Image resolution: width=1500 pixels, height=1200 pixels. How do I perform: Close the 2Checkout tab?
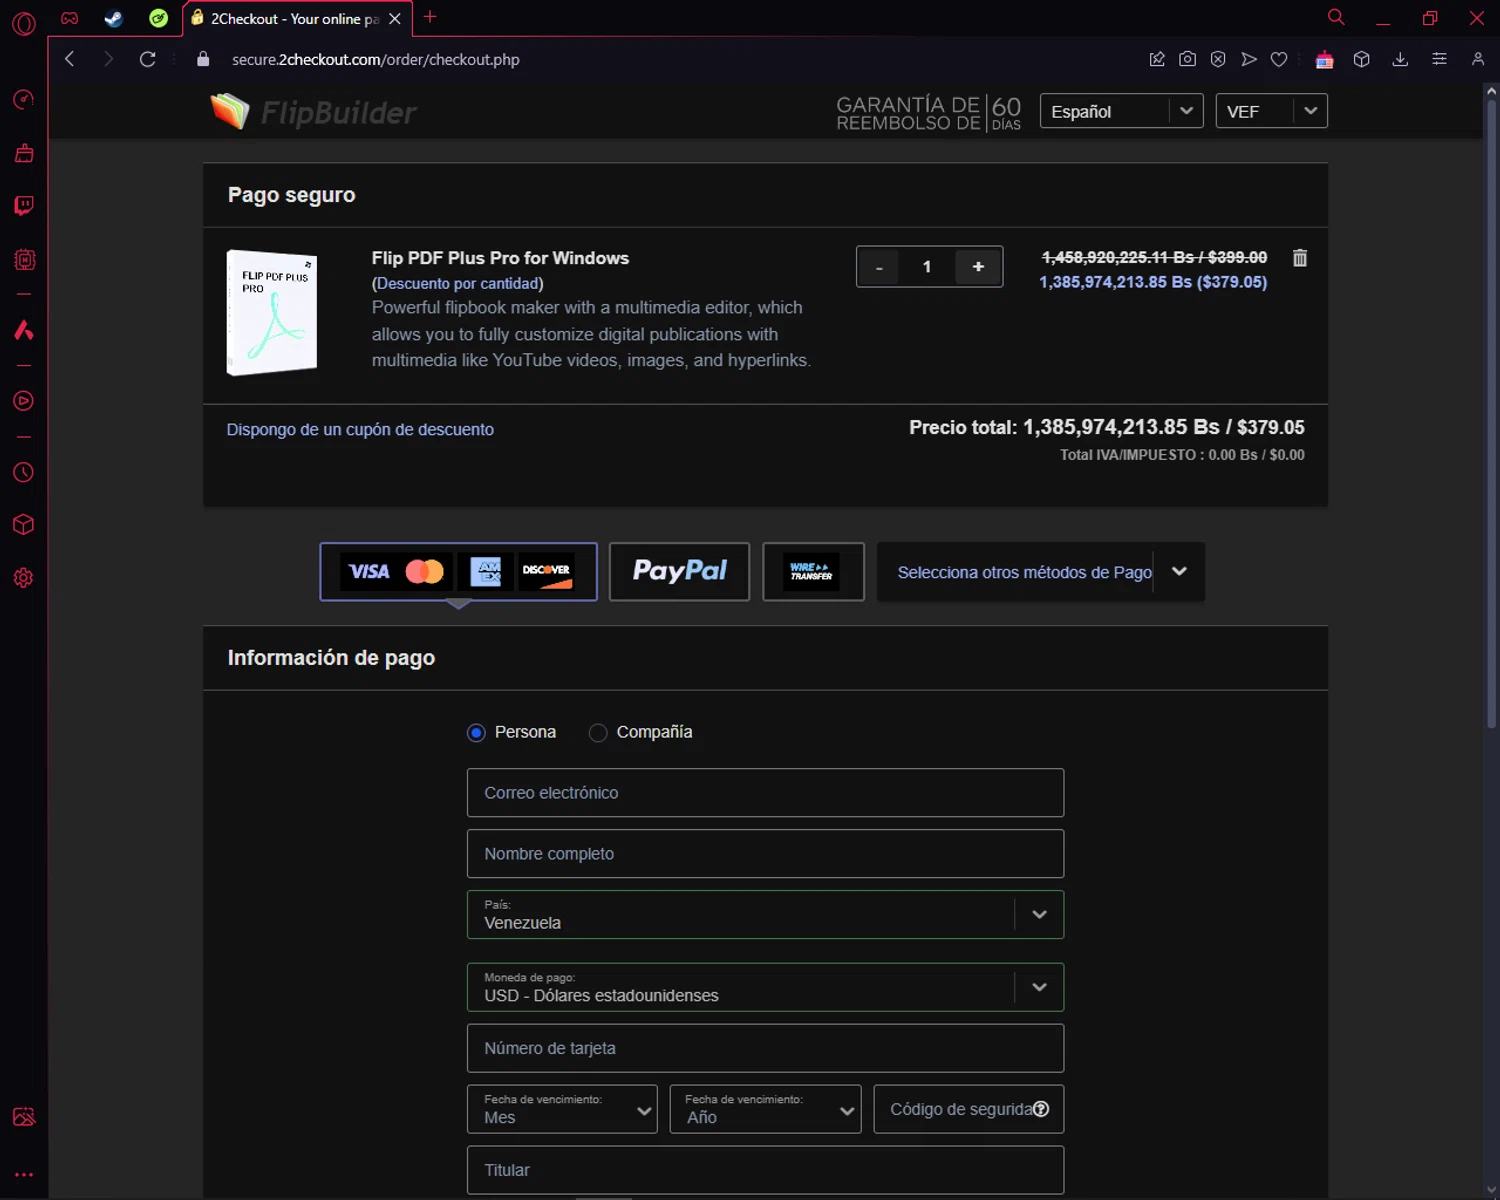395,19
